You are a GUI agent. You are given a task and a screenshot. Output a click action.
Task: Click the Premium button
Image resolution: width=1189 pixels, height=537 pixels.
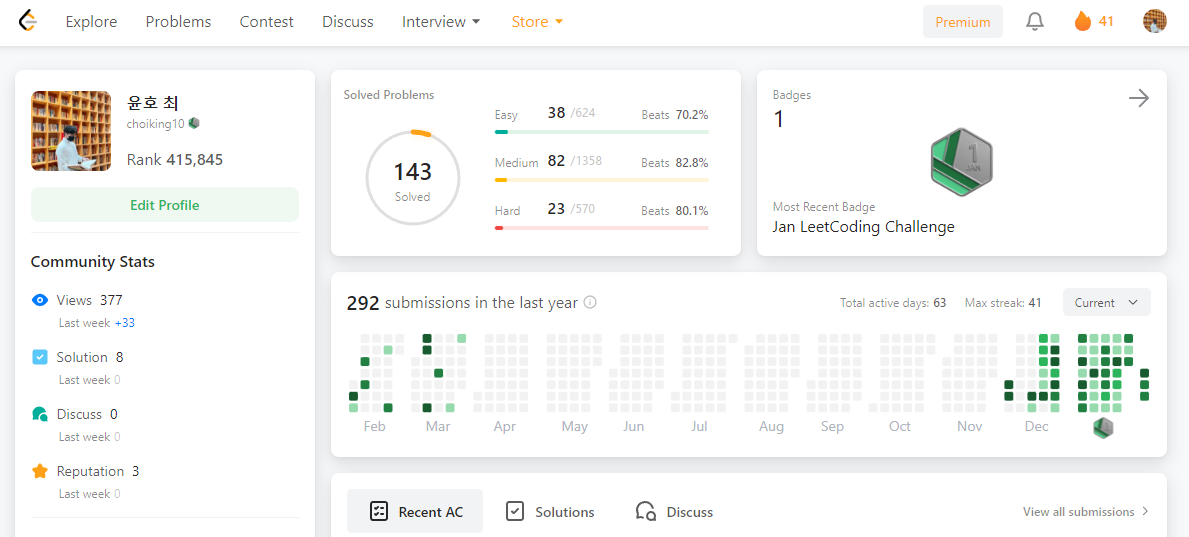point(962,22)
